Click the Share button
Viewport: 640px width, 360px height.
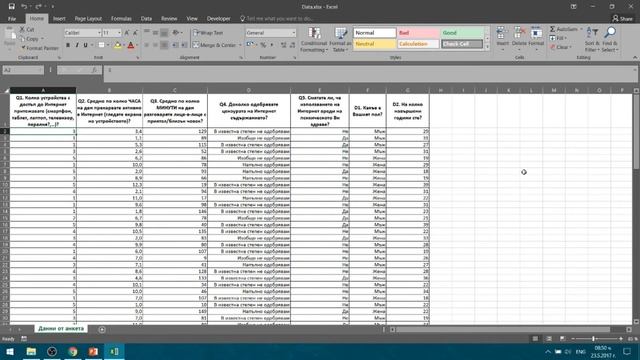pyautogui.click(x=622, y=18)
